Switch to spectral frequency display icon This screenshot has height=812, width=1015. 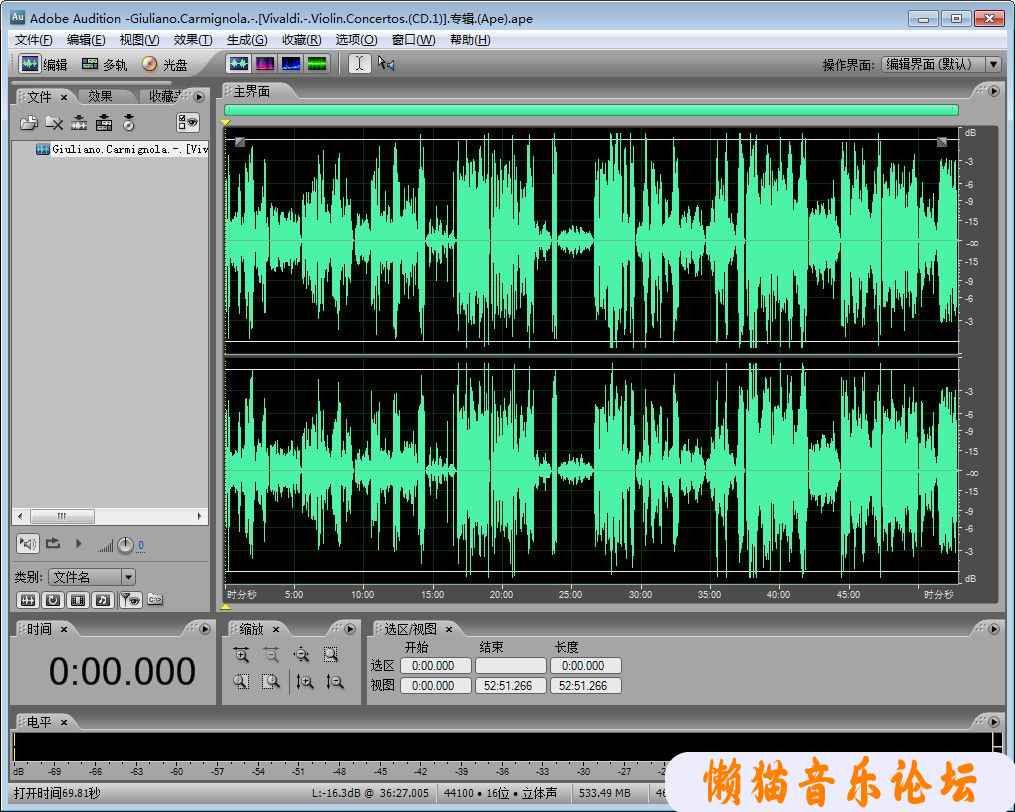[265, 63]
